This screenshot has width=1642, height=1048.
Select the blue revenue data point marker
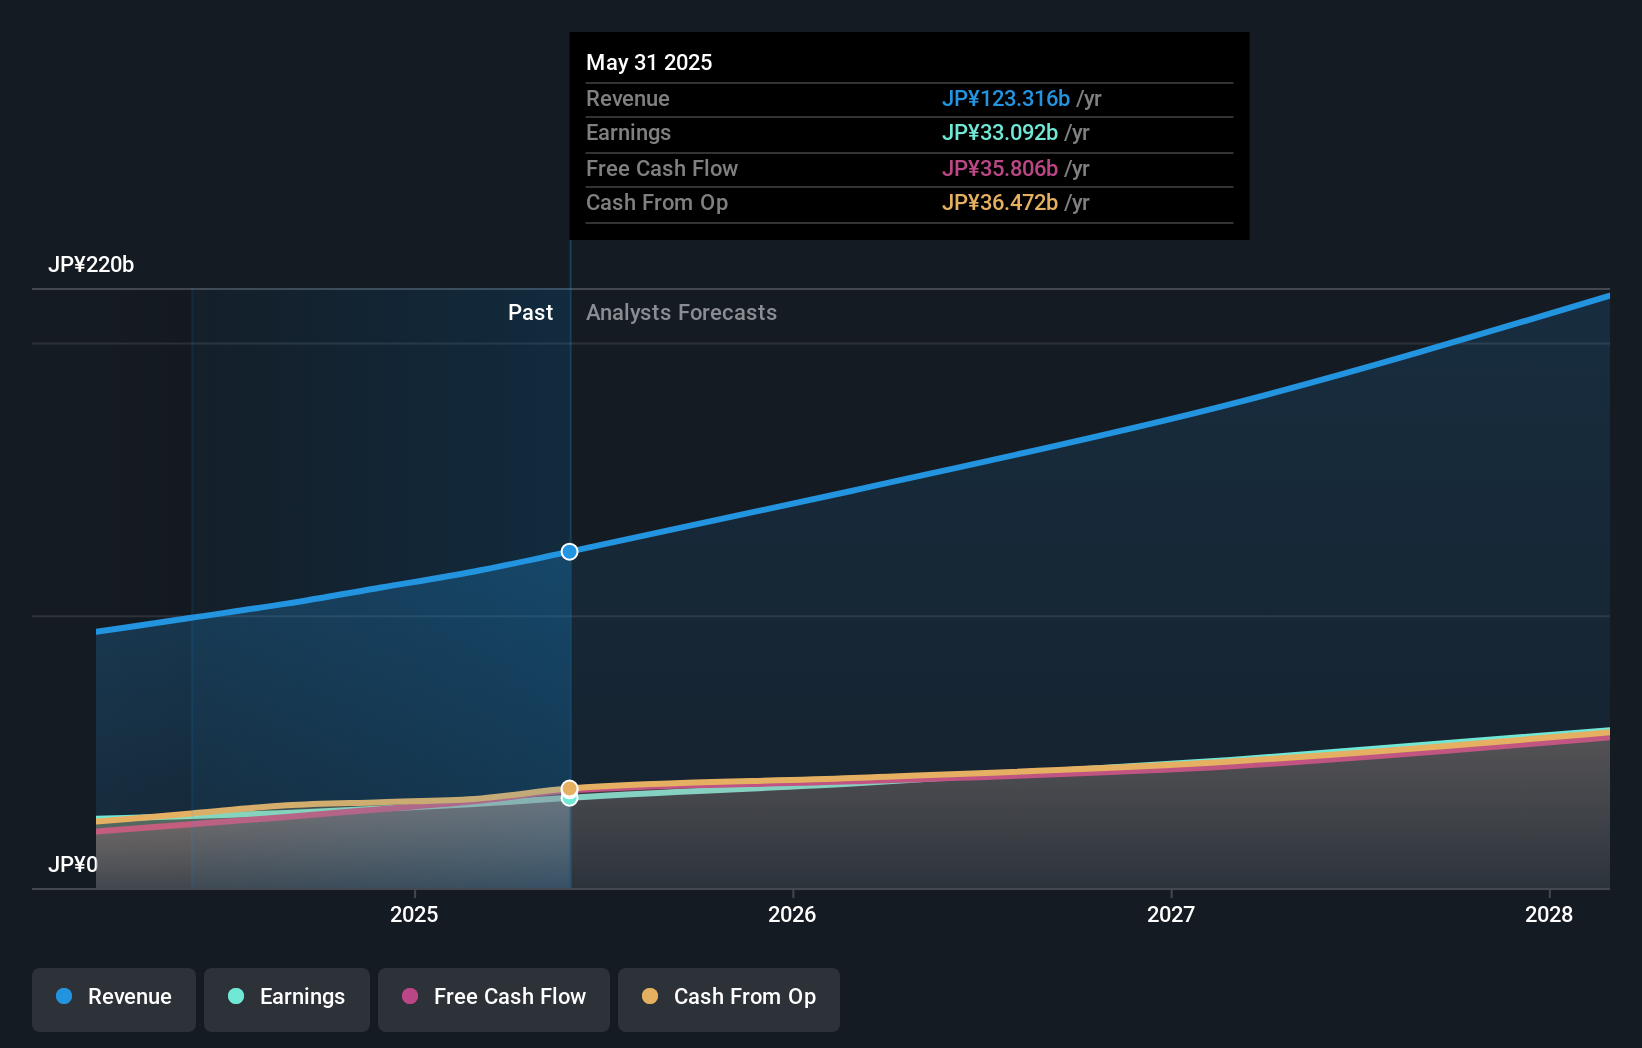[569, 552]
